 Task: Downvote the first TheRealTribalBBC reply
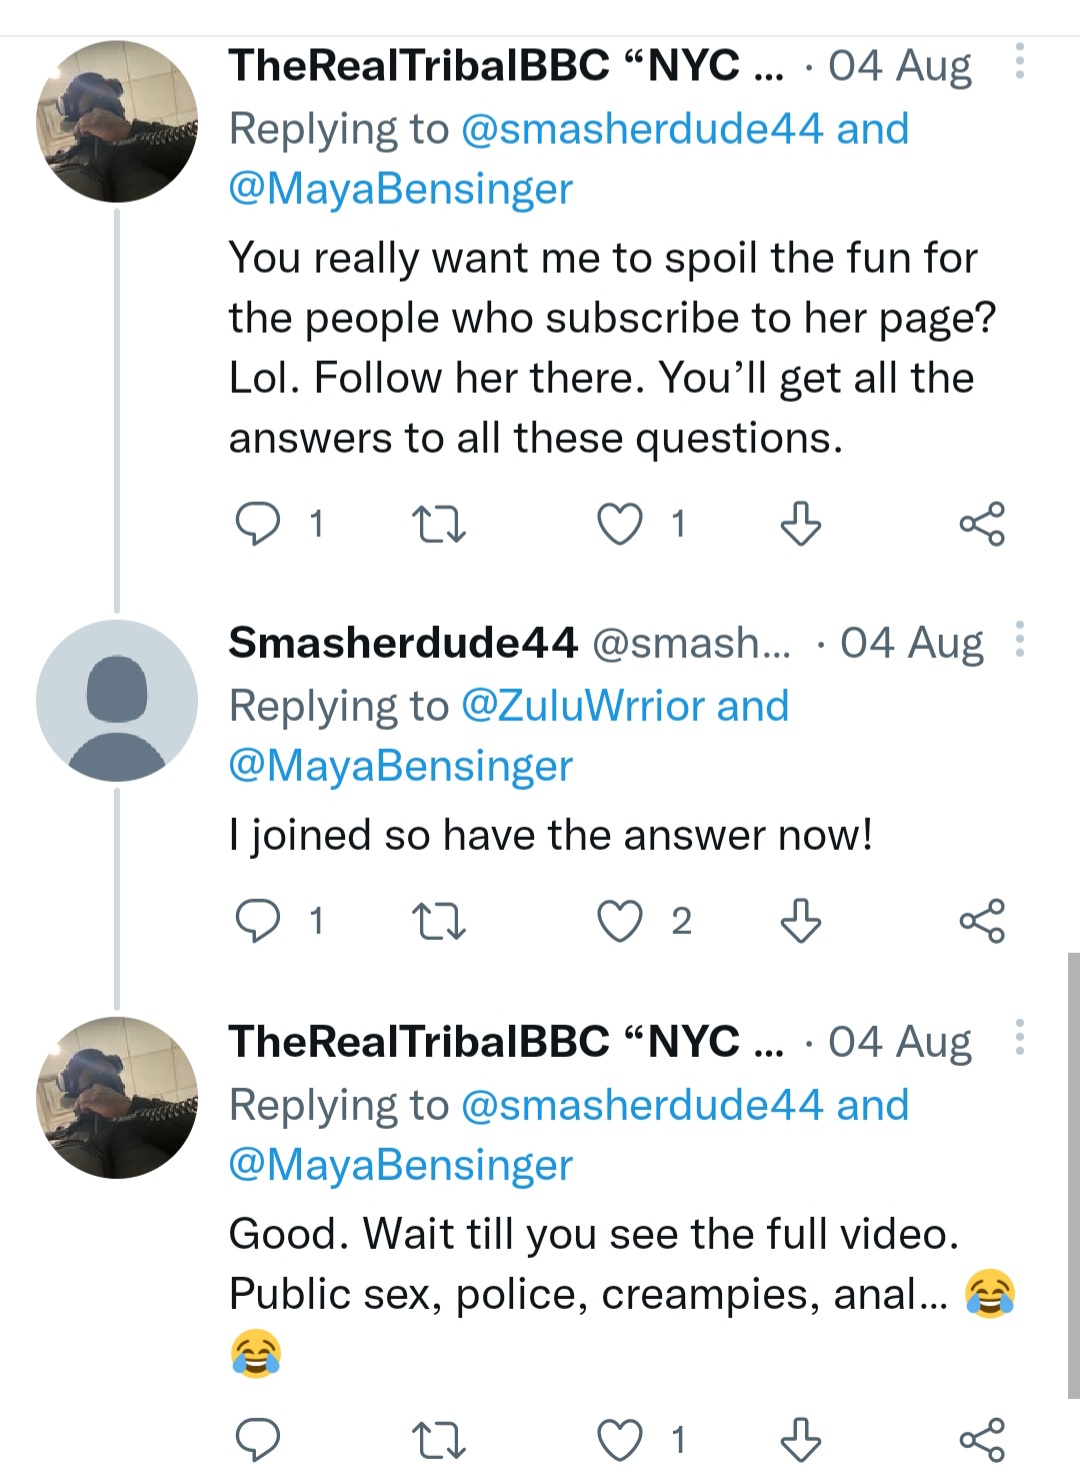(x=800, y=523)
